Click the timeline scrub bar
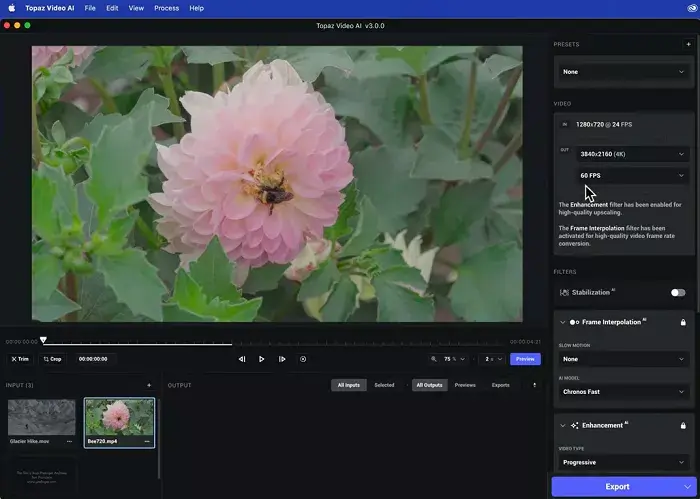This screenshot has width=700, height=499. (x=275, y=344)
